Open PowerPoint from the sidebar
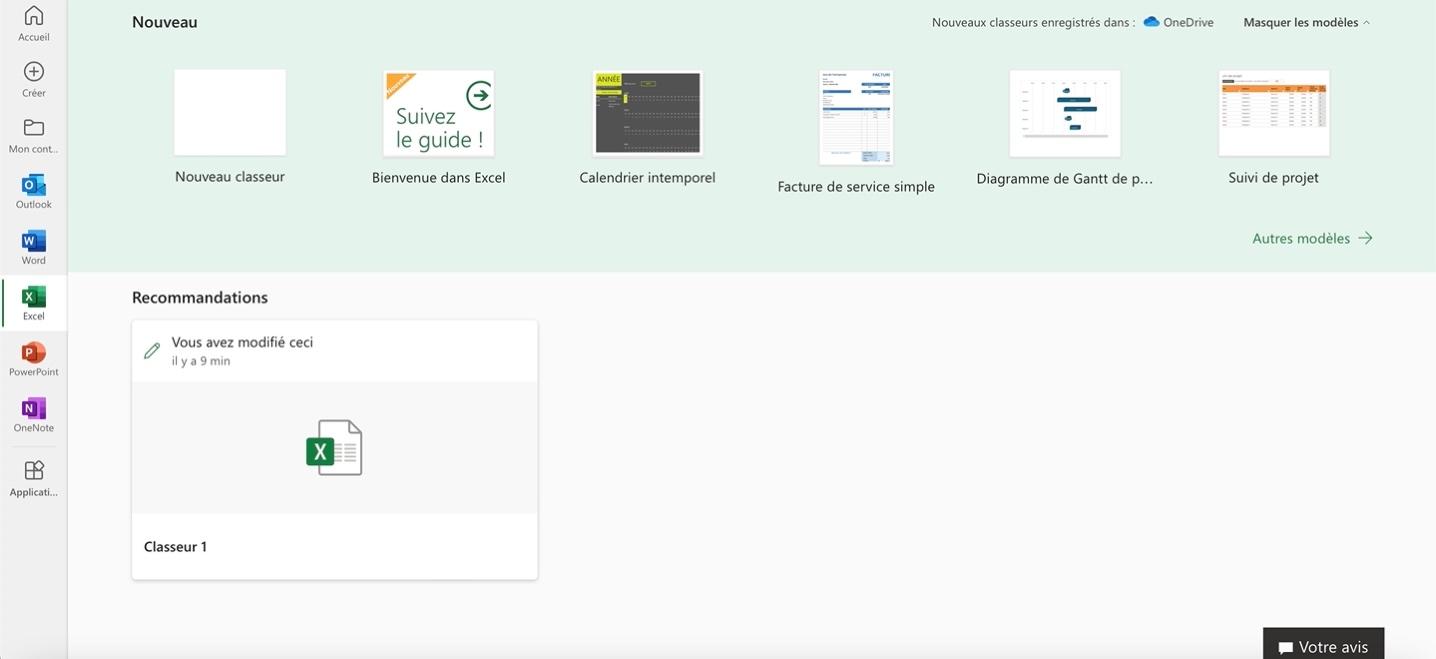This screenshot has width=1436, height=659. click(x=34, y=353)
